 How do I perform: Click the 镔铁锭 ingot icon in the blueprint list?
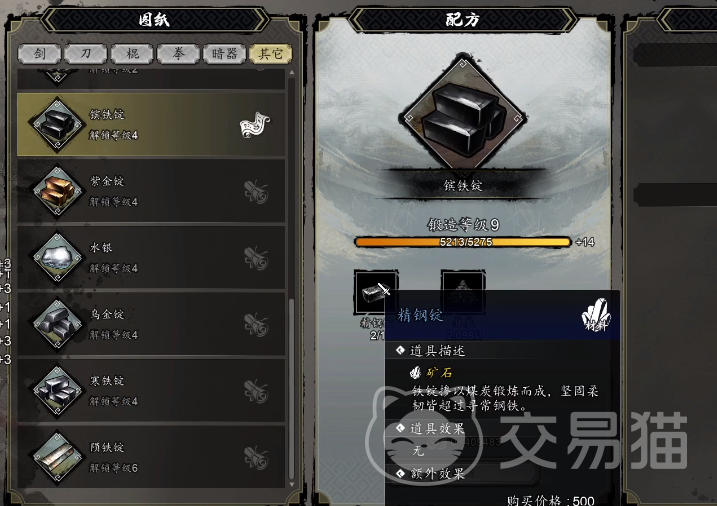pos(57,124)
